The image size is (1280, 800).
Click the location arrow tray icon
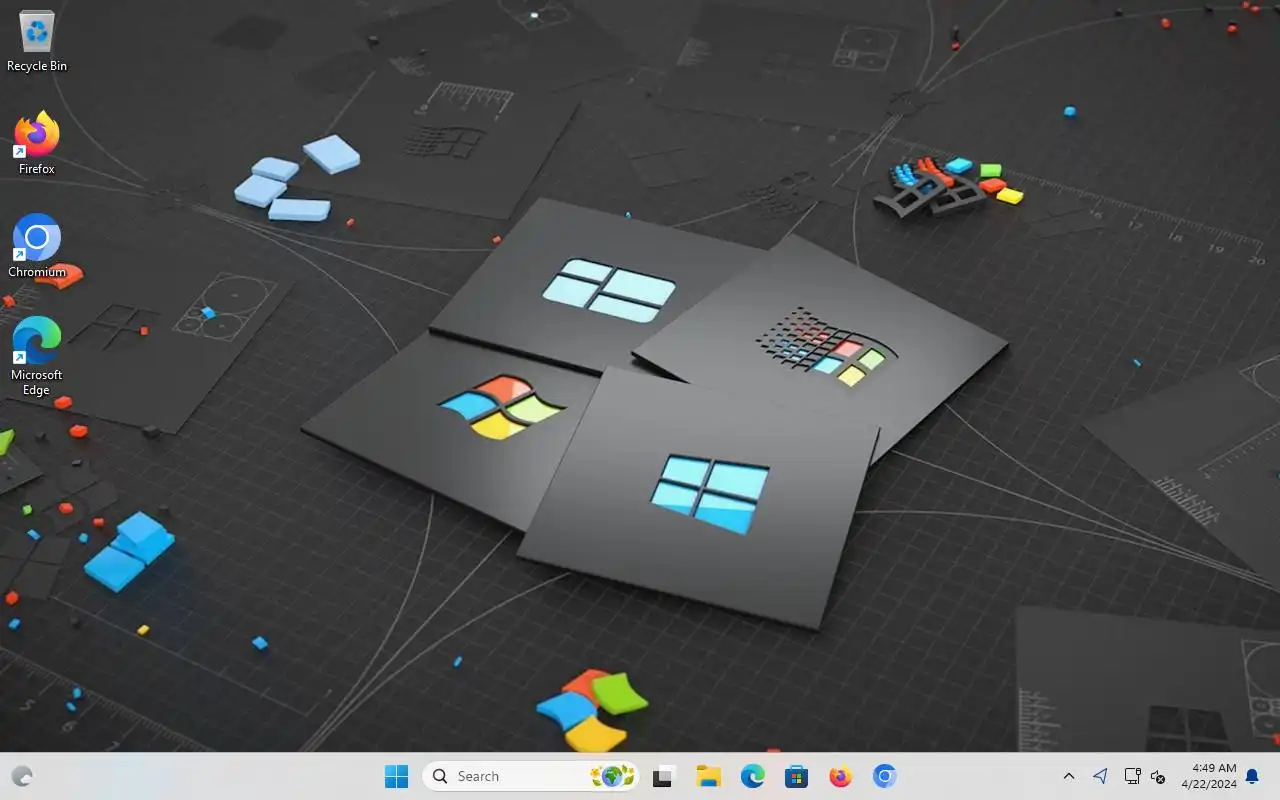point(1101,776)
